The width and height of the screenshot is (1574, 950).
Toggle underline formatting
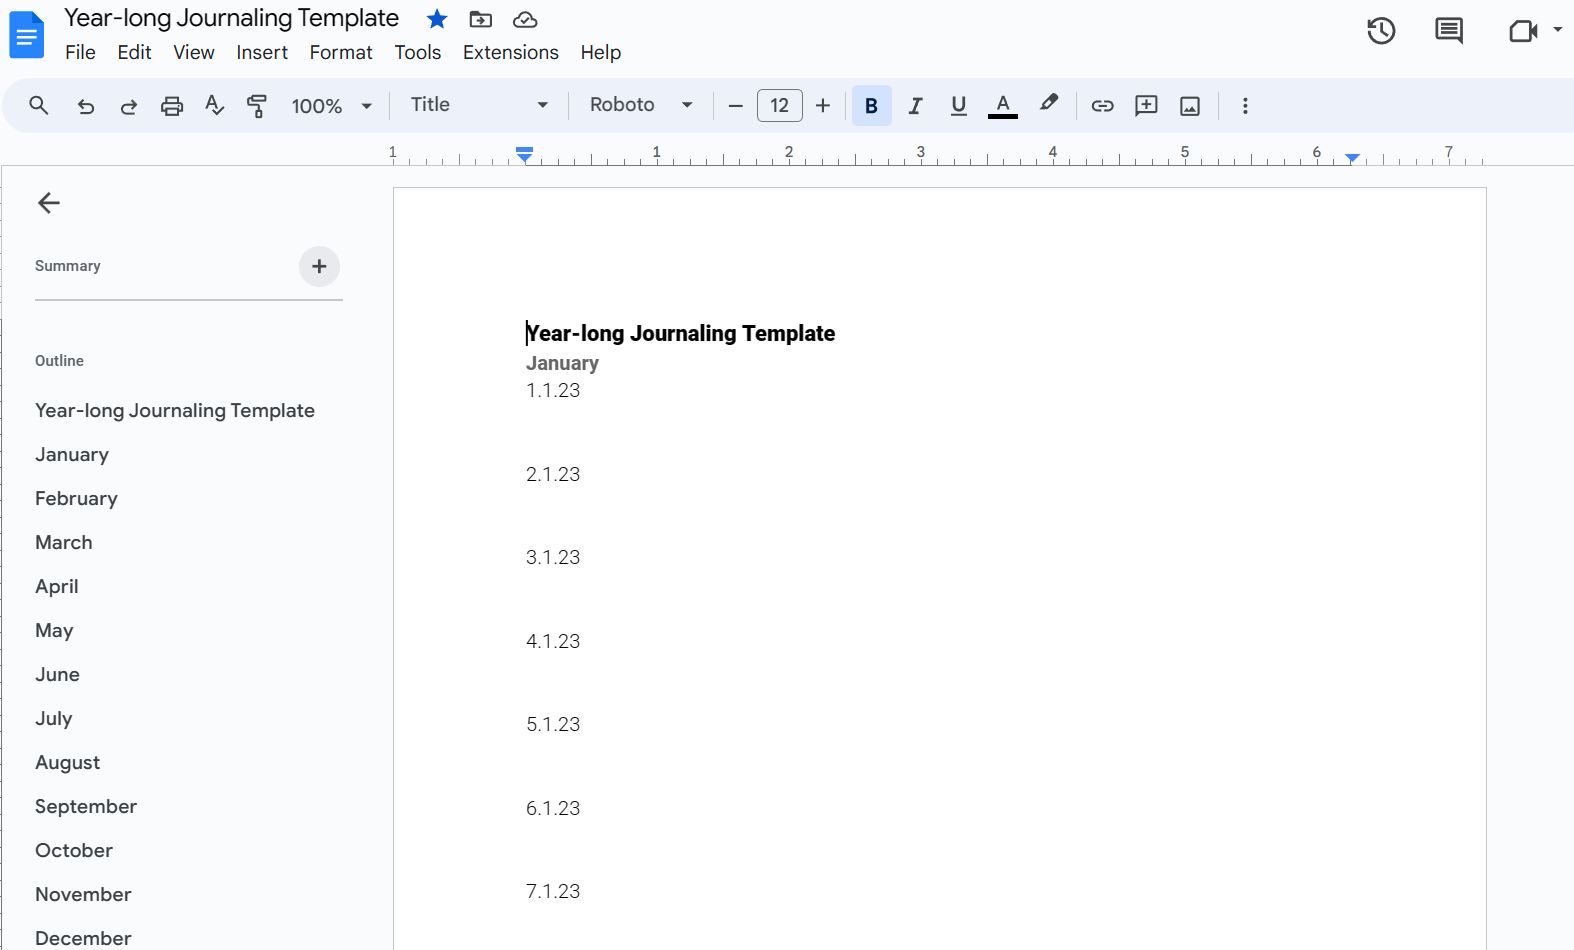958,106
